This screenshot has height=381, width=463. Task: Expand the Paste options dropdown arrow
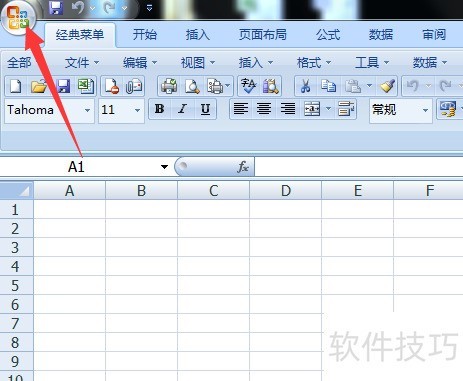coord(369,86)
